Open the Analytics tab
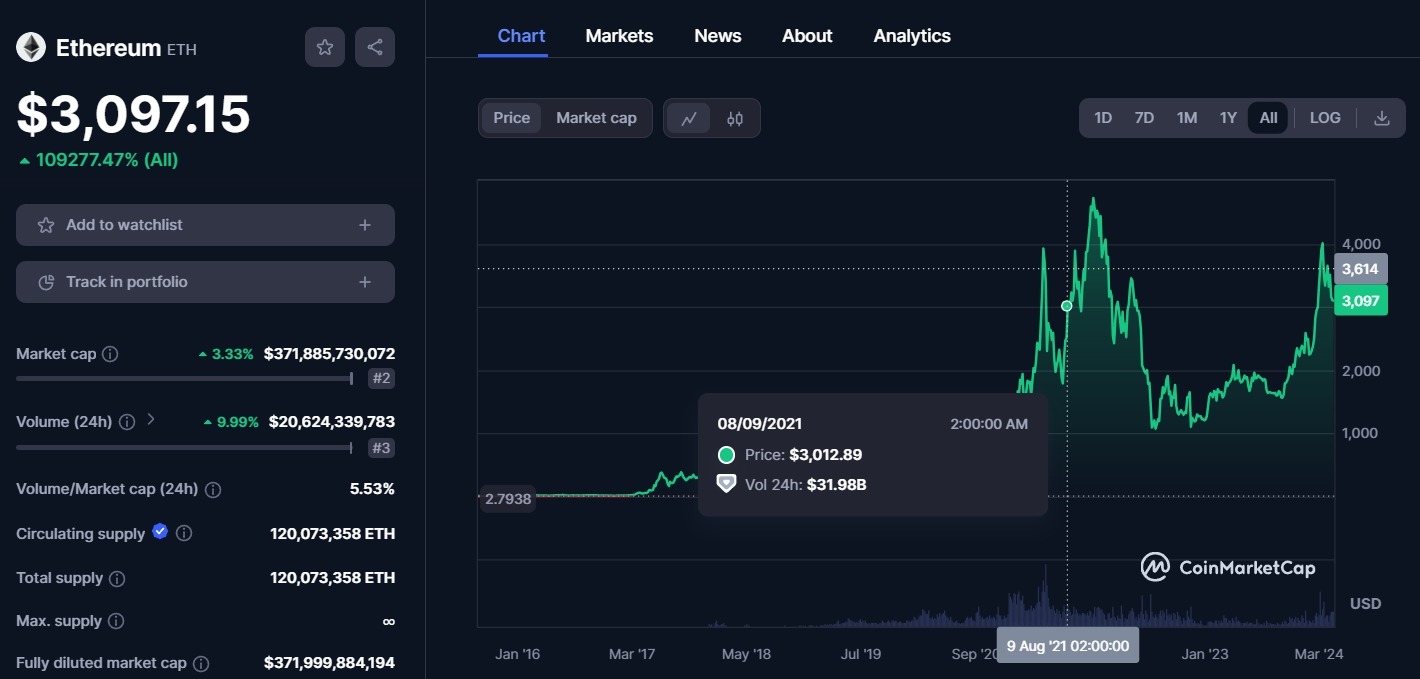The image size is (1420, 679). [x=912, y=36]
